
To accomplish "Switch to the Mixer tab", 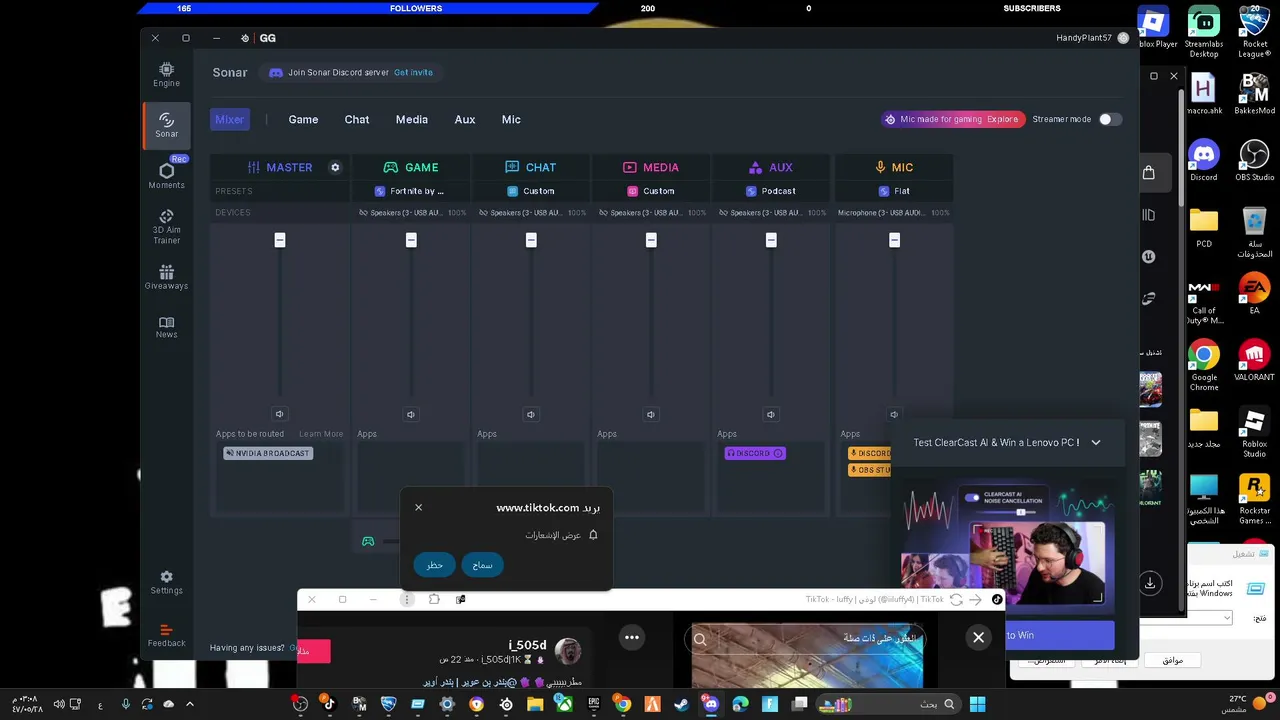I will [229, 119].
